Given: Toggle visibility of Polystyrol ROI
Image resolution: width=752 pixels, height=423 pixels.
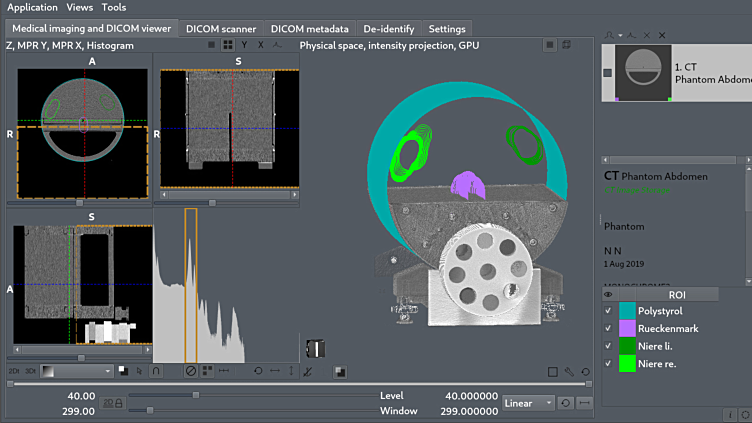Looking at the screenshot, I should coord(608,311).
